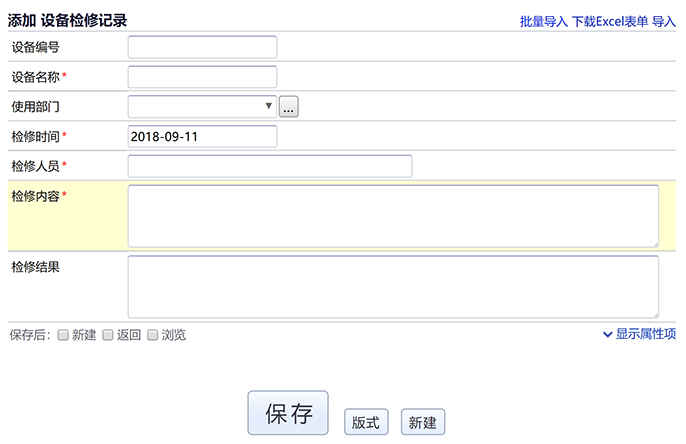Click the 检修人员 input field

point(270,166)
